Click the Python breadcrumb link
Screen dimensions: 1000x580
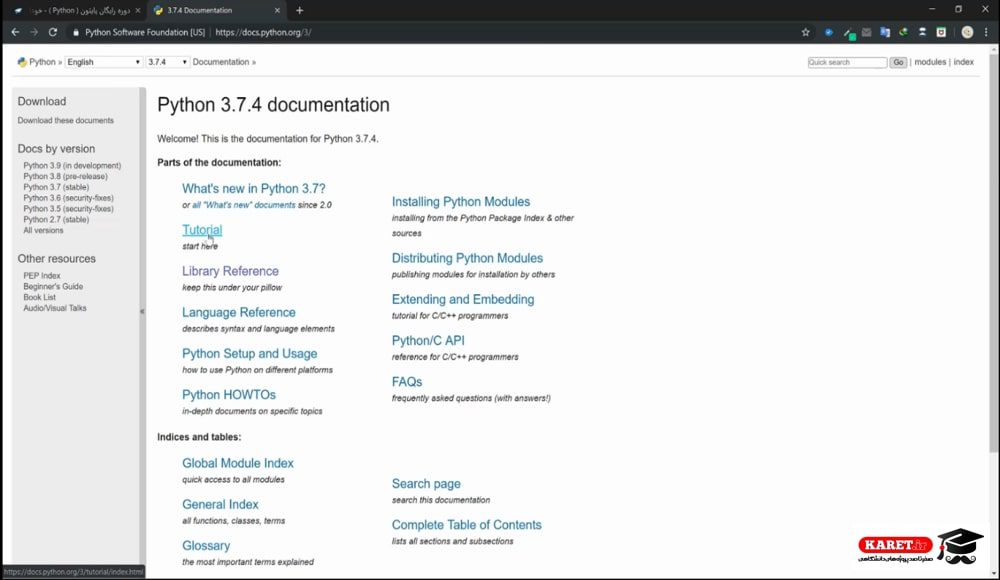point(42,62)
